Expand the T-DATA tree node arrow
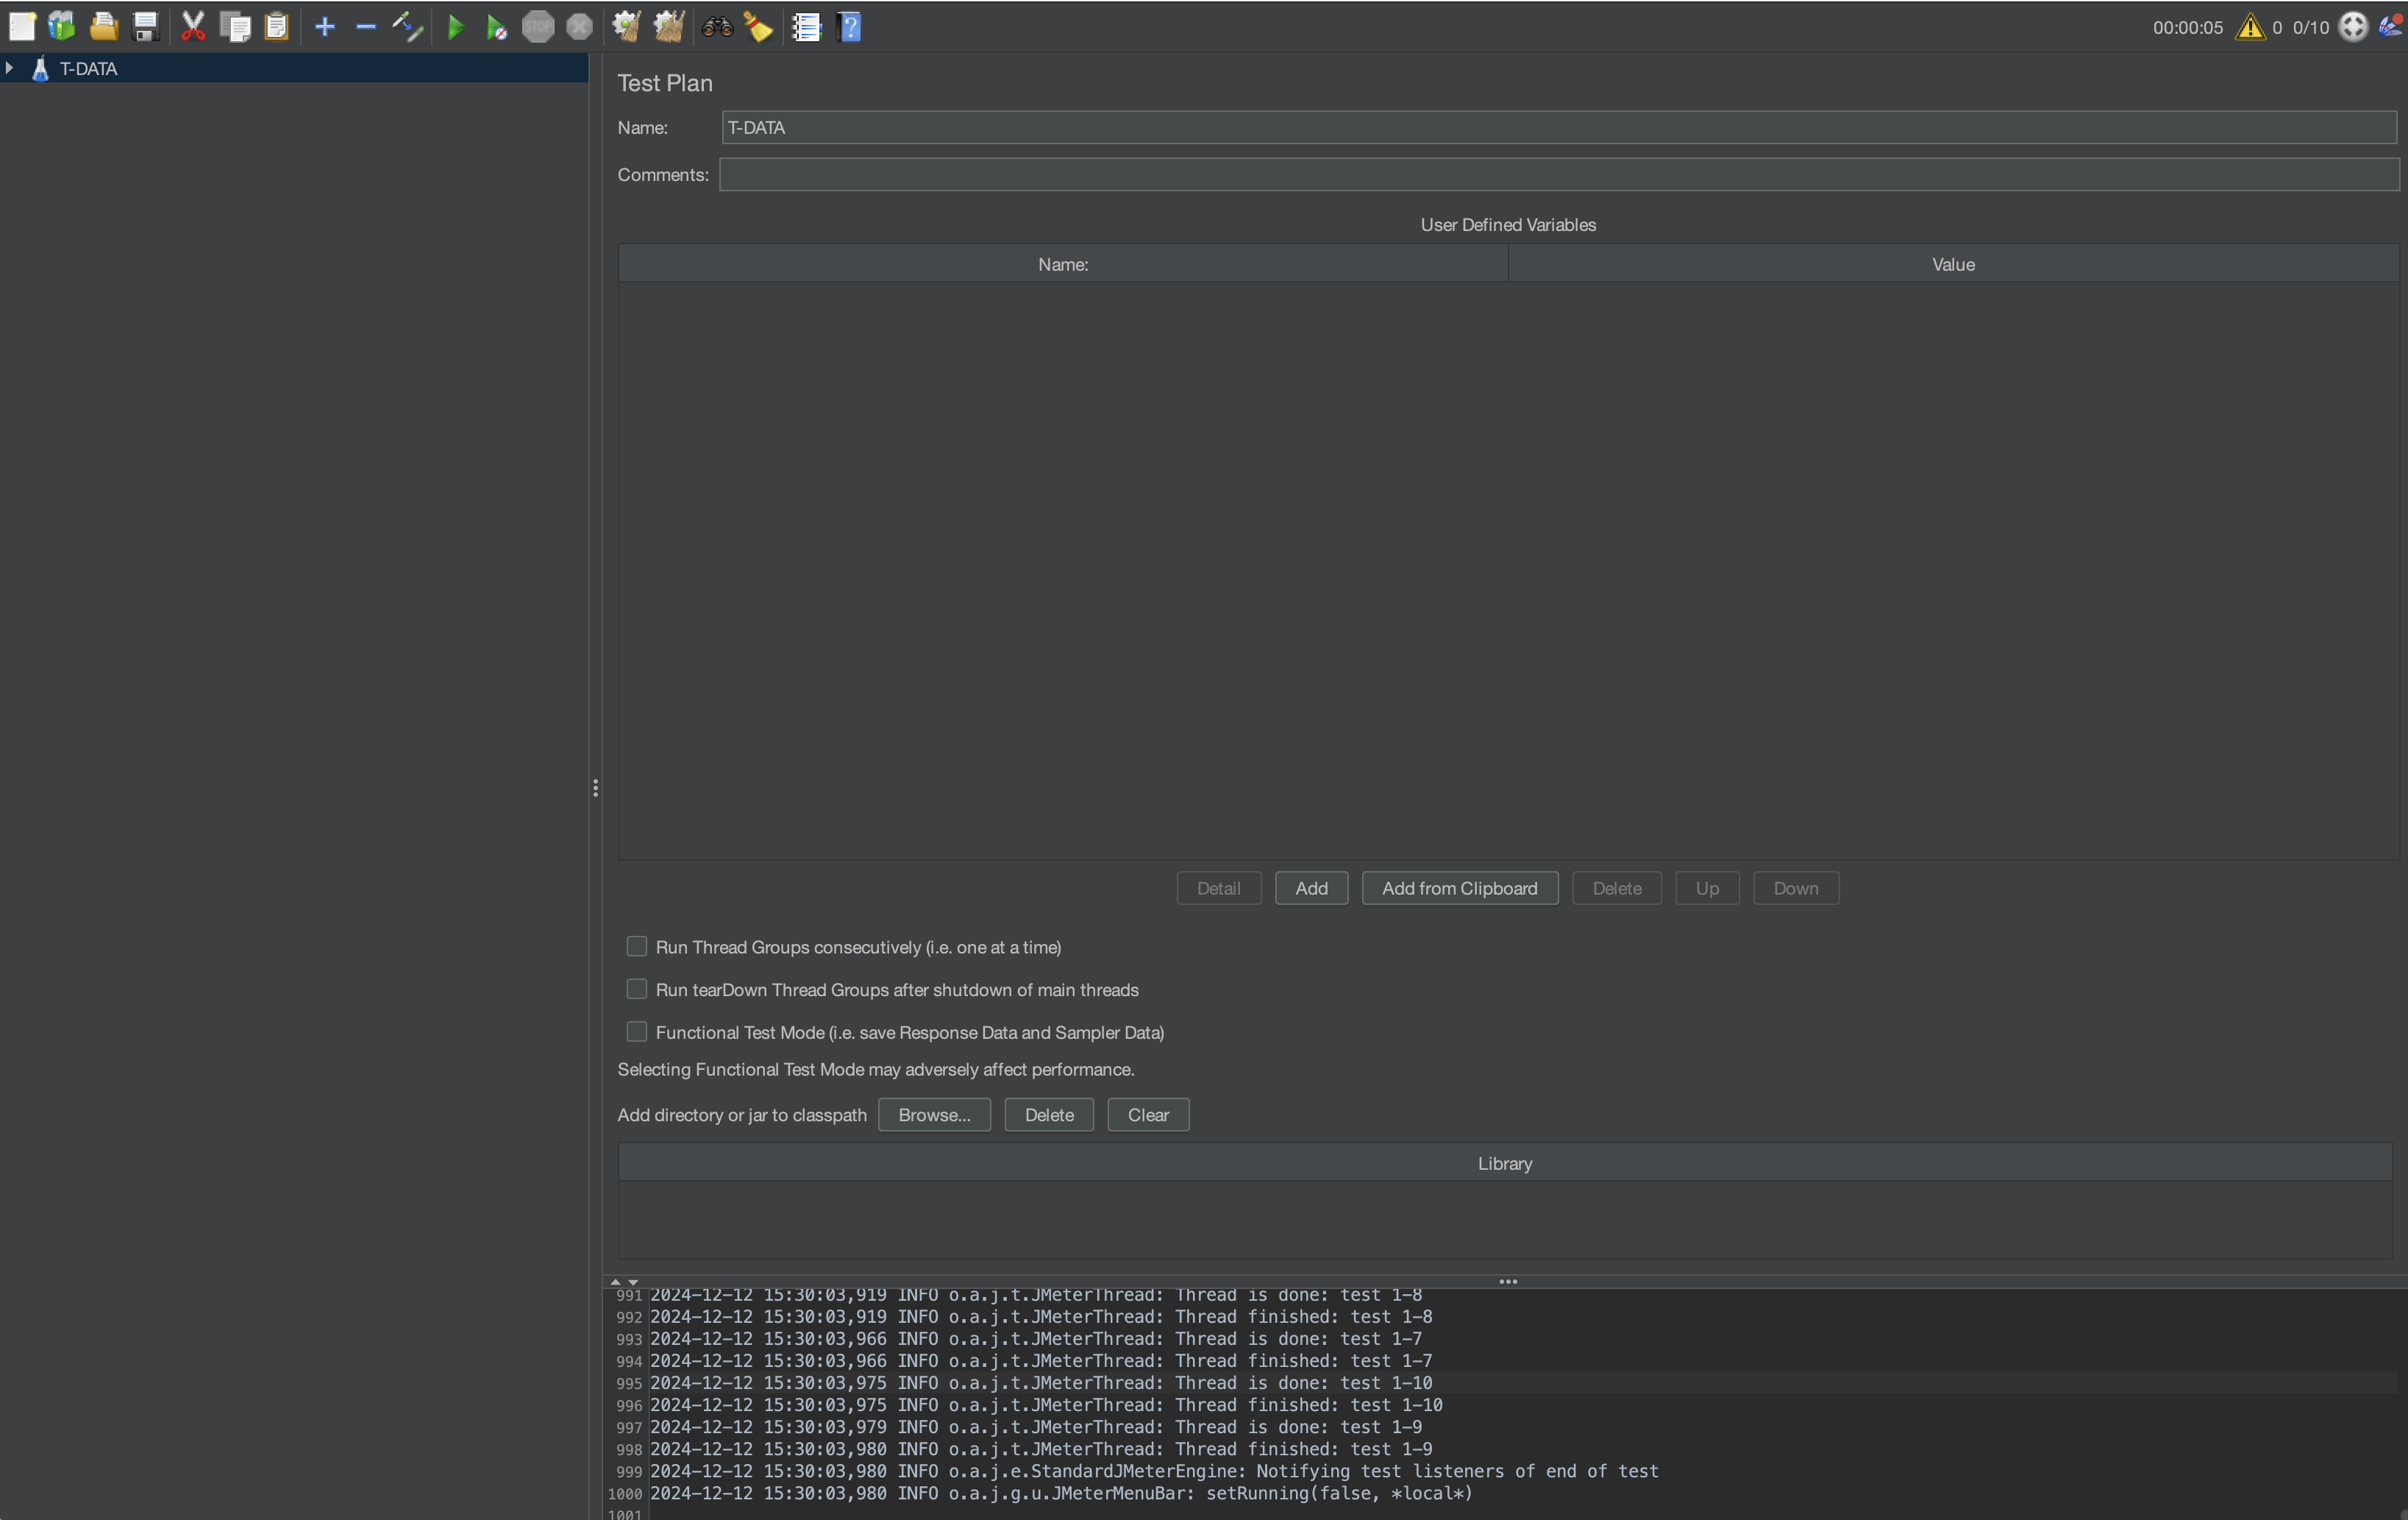Image resolution: width=2408 pixels, height=1520 pixels. point(10,68)
